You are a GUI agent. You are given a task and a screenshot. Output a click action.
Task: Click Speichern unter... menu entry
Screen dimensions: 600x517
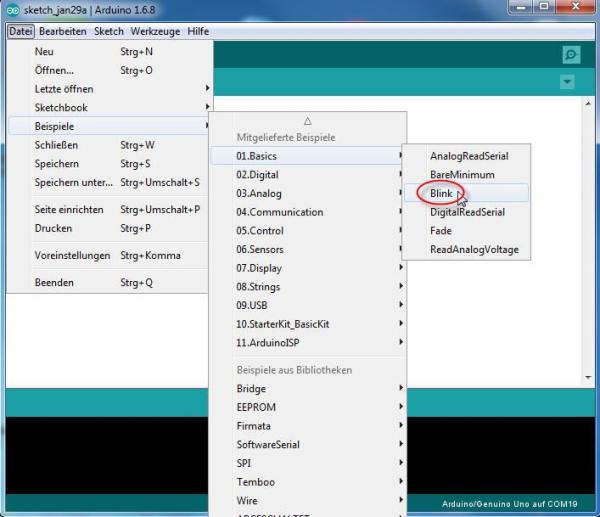(x=74, y=182)
